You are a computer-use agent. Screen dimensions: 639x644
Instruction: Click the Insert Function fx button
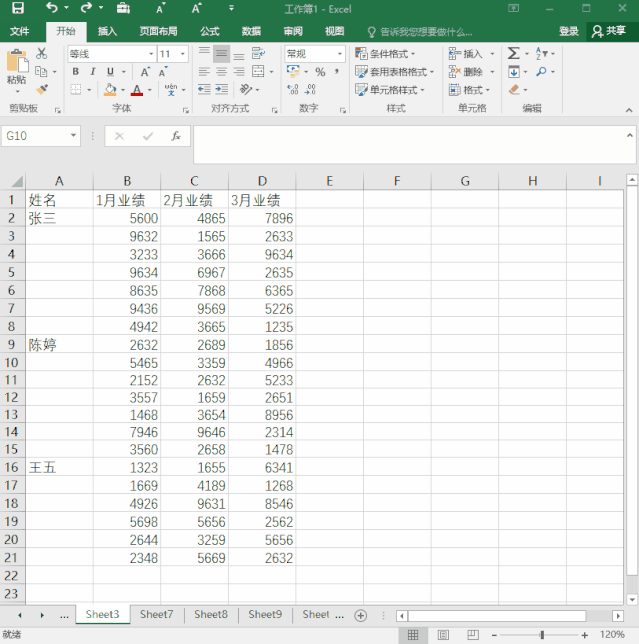pyautogui.click(x=176, y=136)
